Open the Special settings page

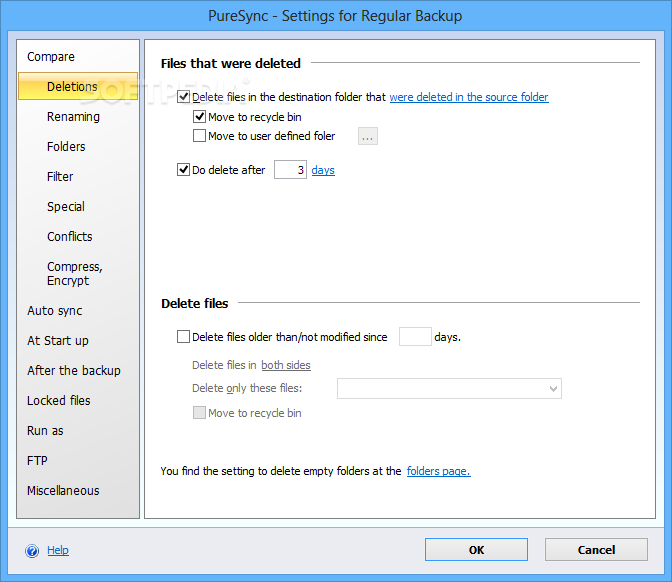tap(66, 207)
